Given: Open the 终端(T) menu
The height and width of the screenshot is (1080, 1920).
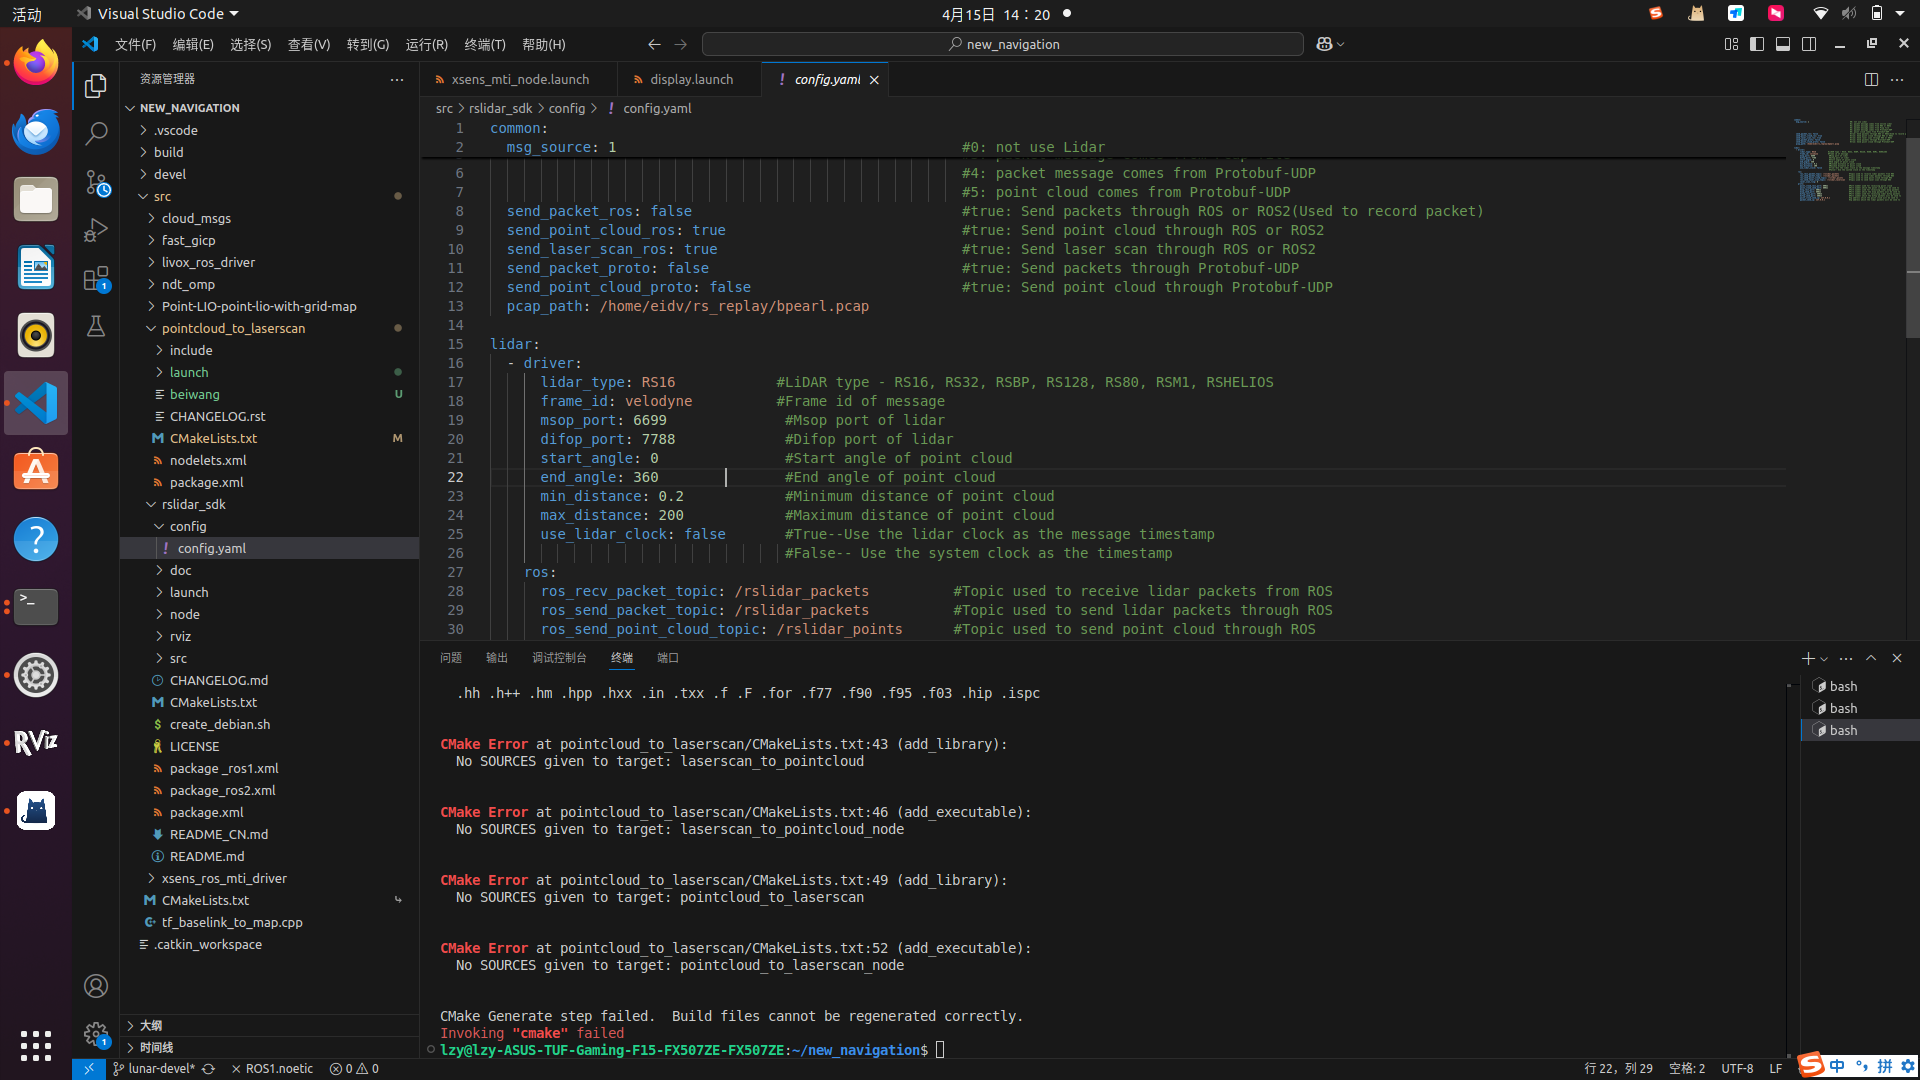Looking at the screenshot, I should pos(485,44).
